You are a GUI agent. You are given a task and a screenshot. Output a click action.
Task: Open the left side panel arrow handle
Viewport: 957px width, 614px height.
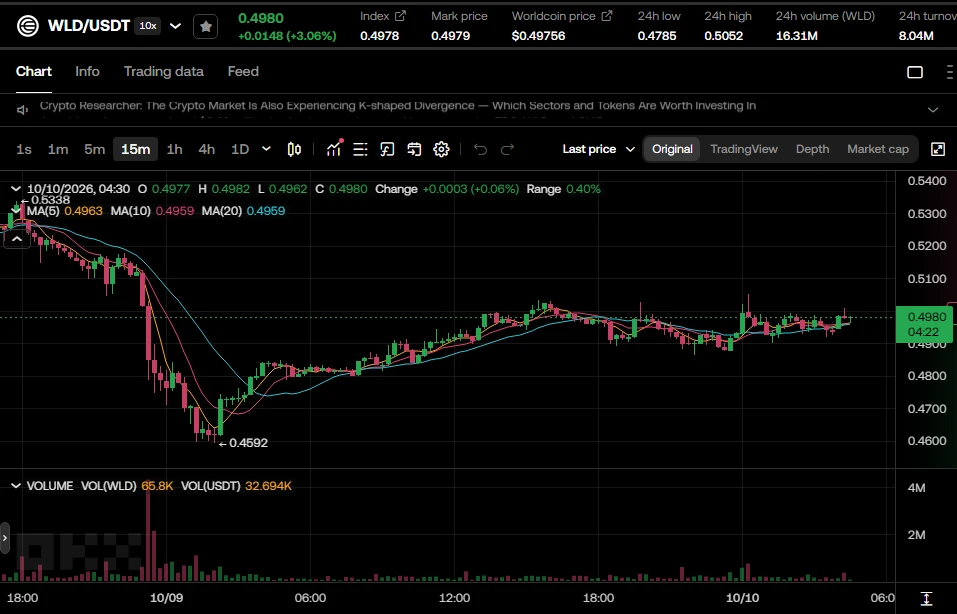click(x=5, y=538)
